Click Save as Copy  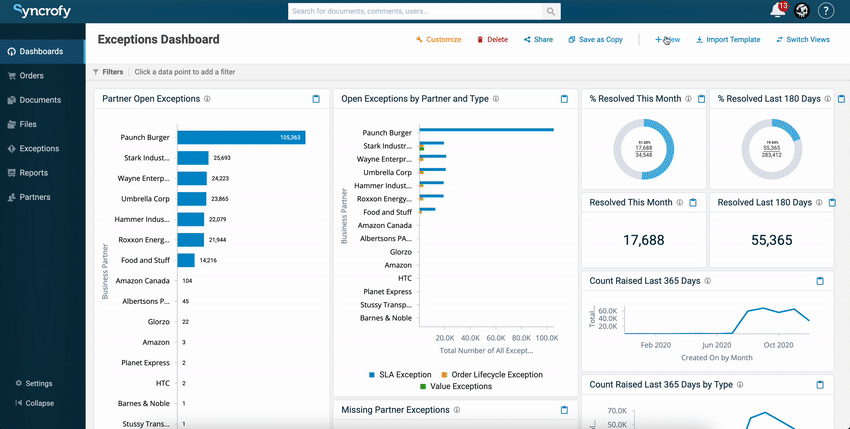tap(595, 40)
